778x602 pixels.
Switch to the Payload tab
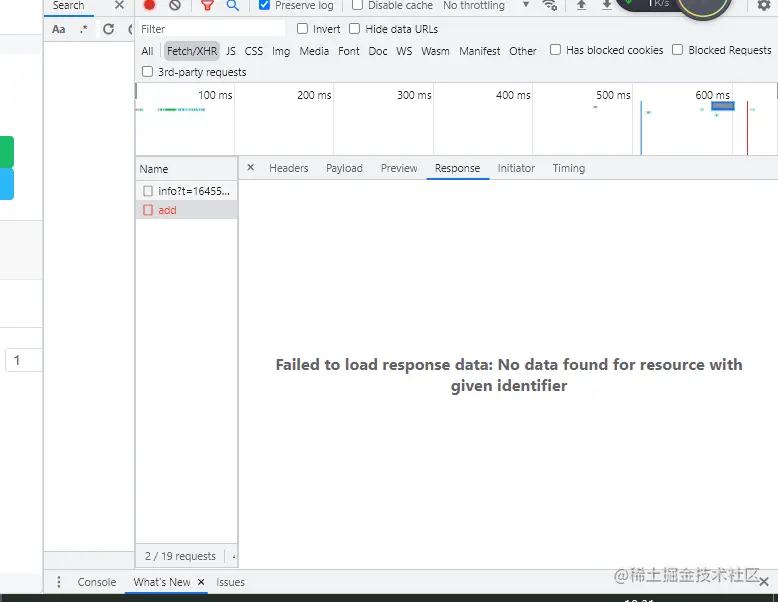pos(344,168)
